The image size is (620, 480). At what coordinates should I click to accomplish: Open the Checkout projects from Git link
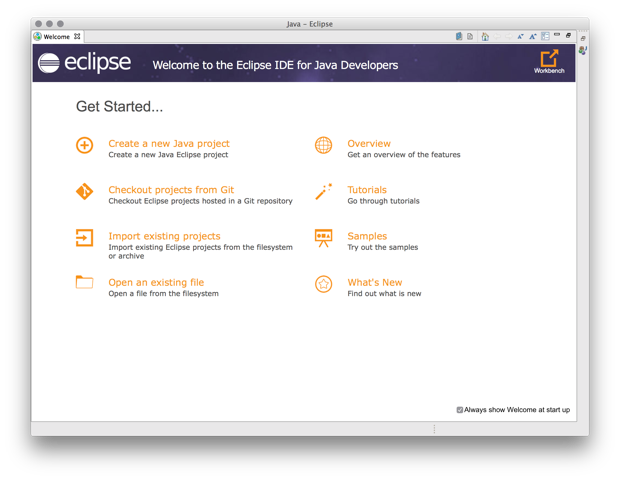pos(171,190)
